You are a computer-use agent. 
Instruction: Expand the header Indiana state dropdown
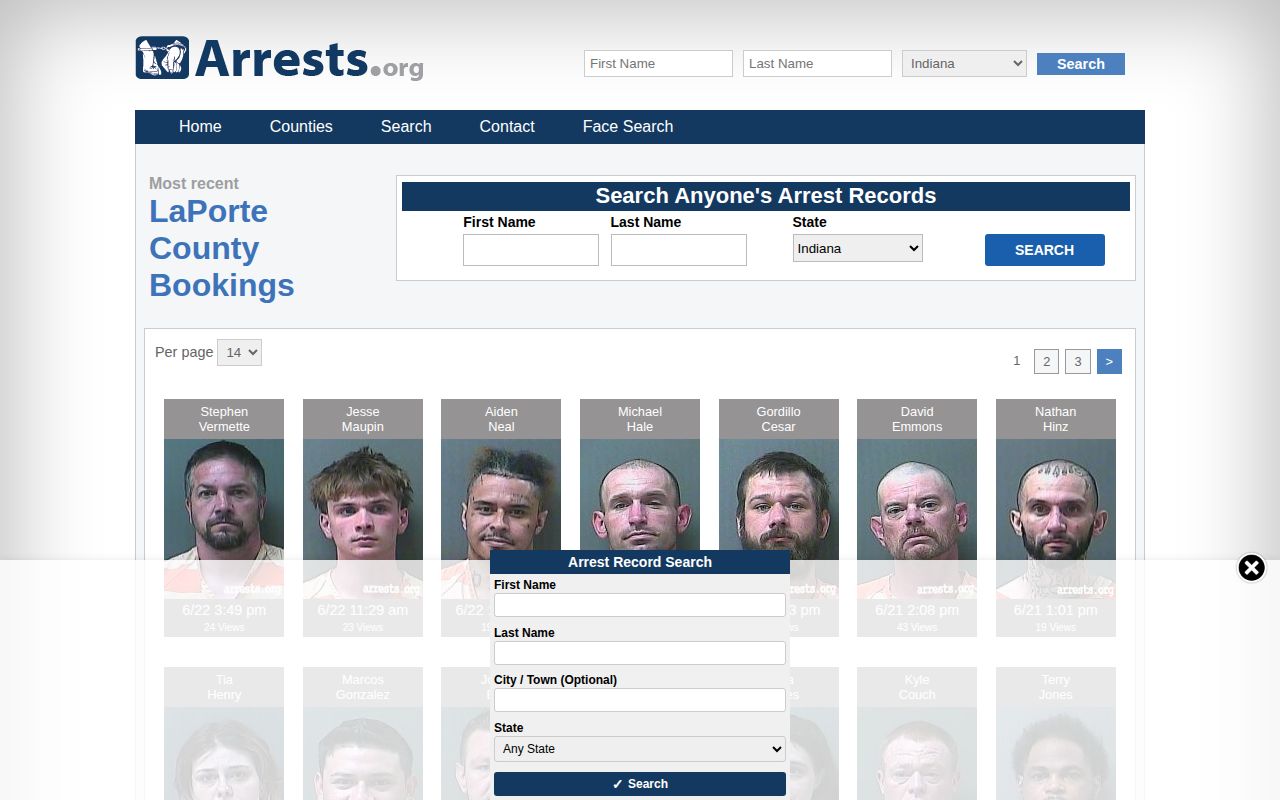coord(964,64)
